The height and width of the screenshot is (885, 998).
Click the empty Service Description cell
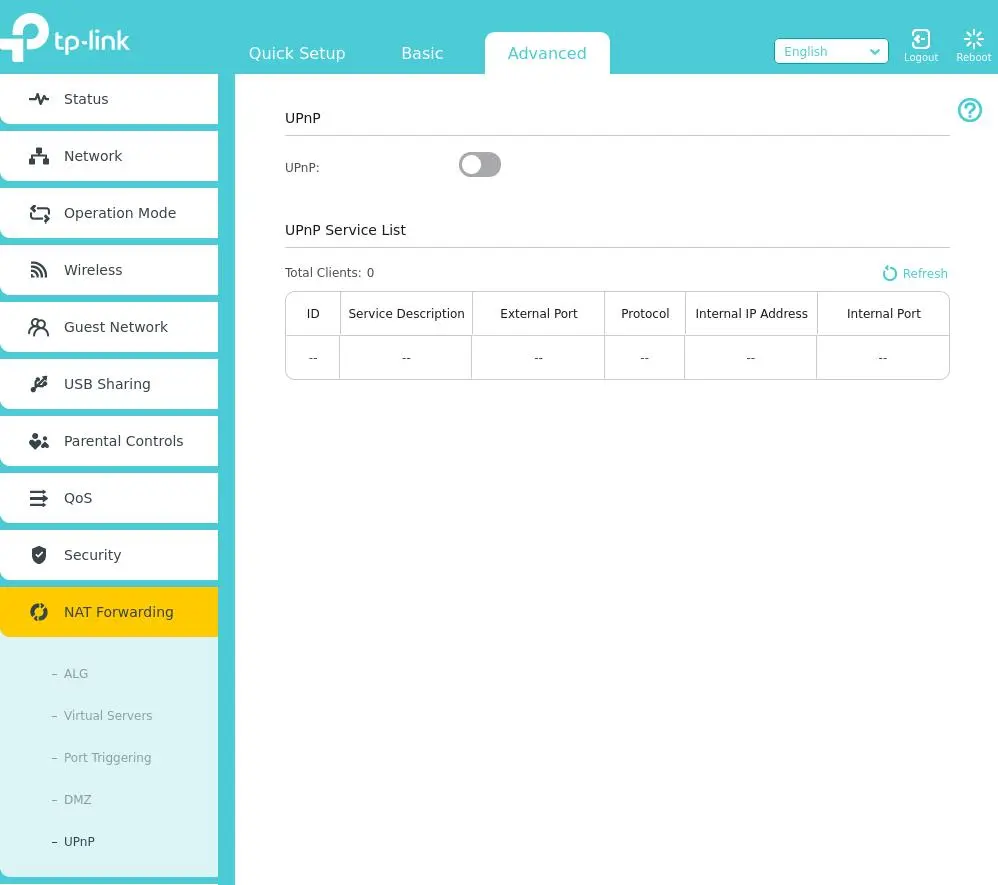click(x=406, y=358)
